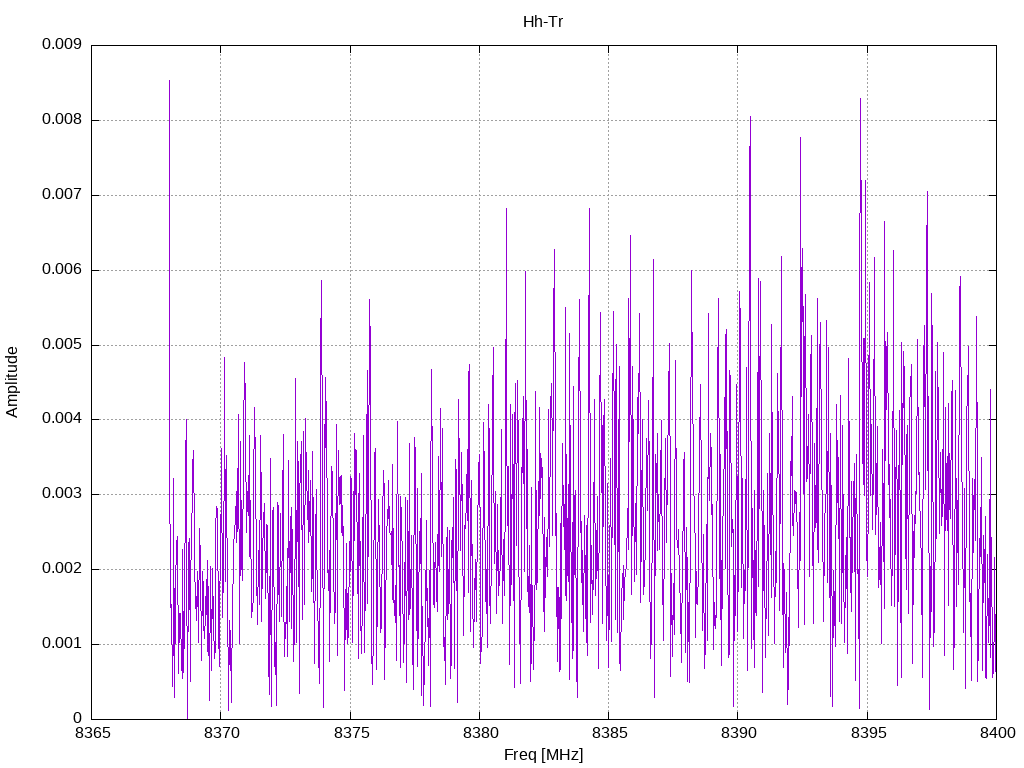
Task: Click the x-axis tick label 8380
Action: pyautogui.click(x=481, y=733)
